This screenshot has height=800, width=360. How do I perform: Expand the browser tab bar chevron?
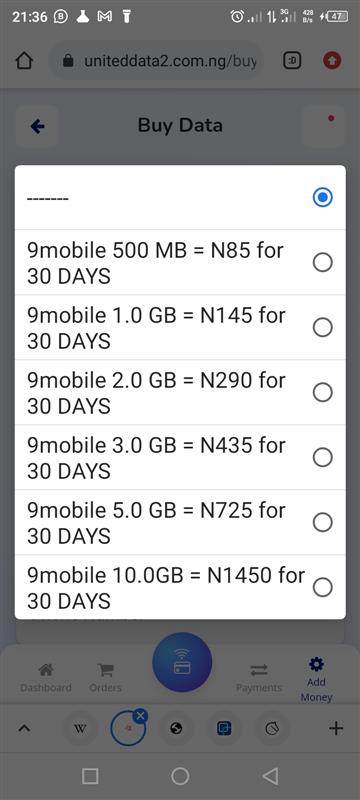tap(23, 729)
